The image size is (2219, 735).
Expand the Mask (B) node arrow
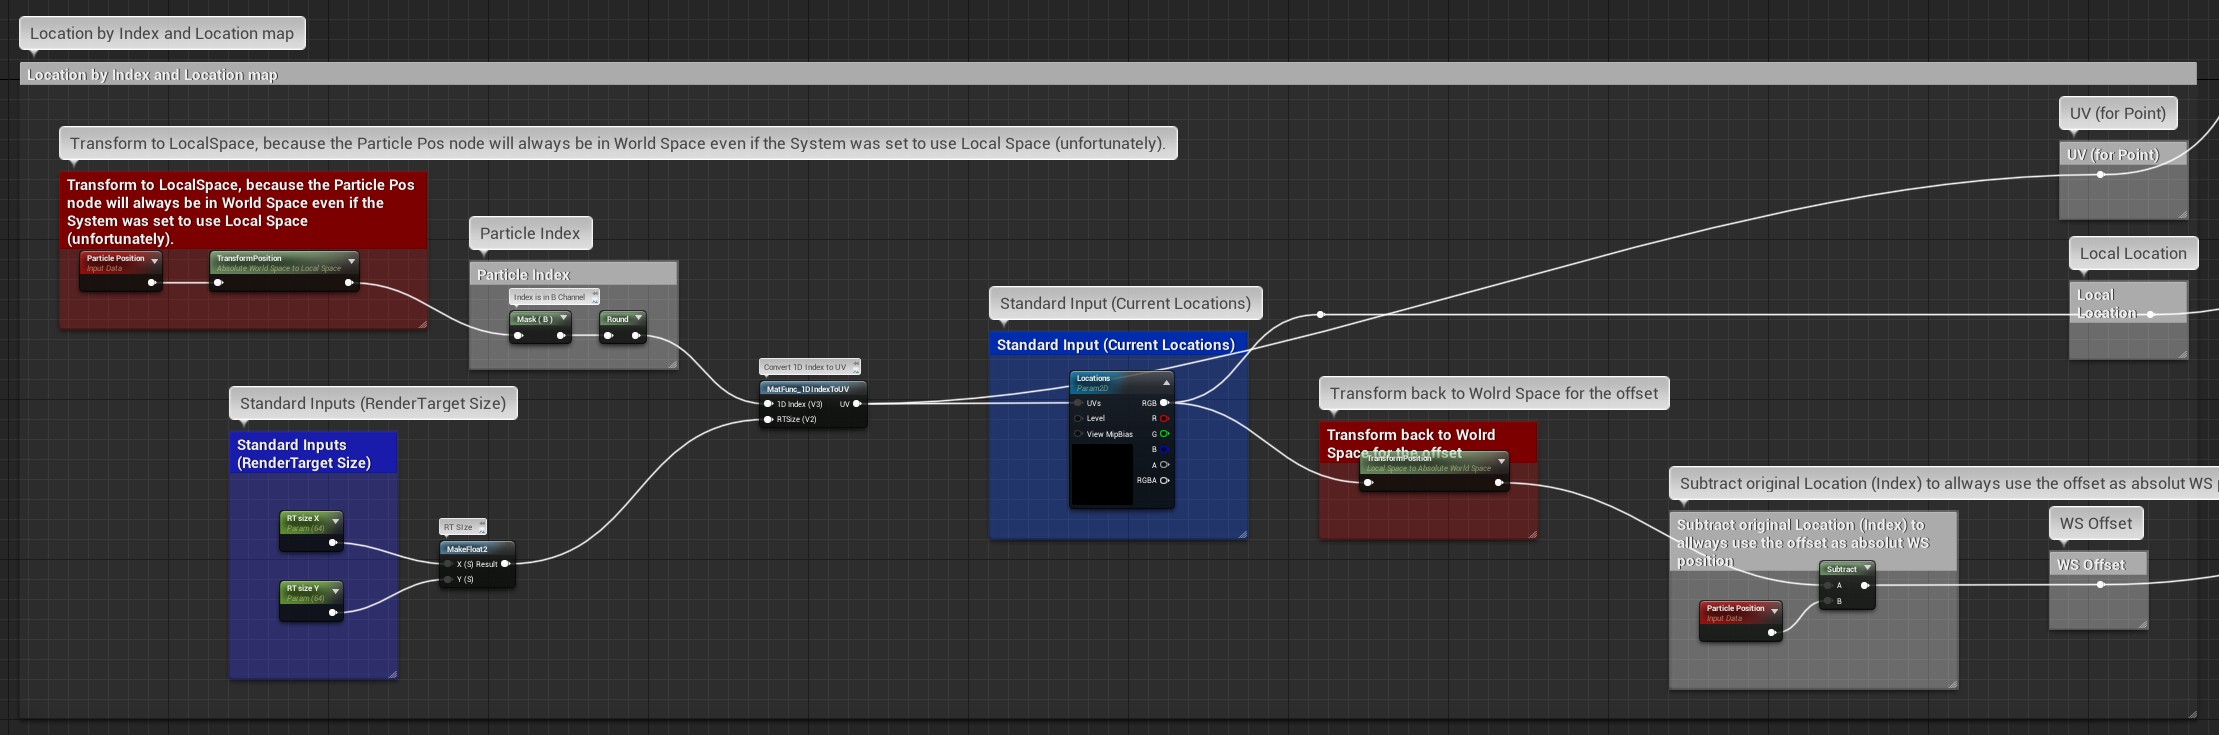(x=563, y=318)
